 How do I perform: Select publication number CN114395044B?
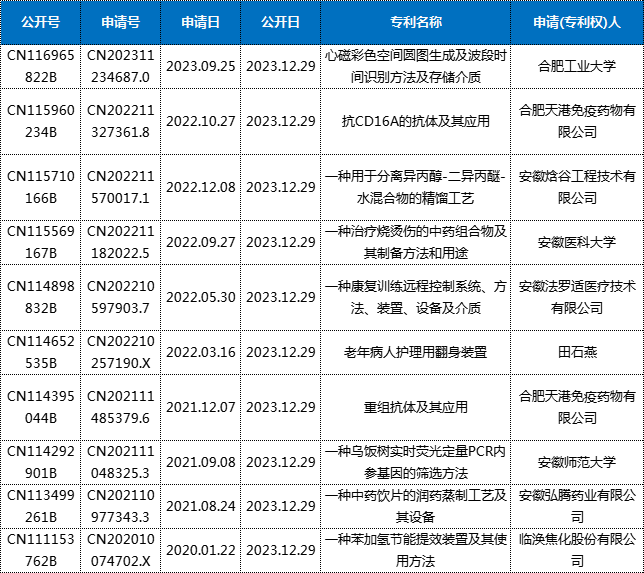point(41,407)
